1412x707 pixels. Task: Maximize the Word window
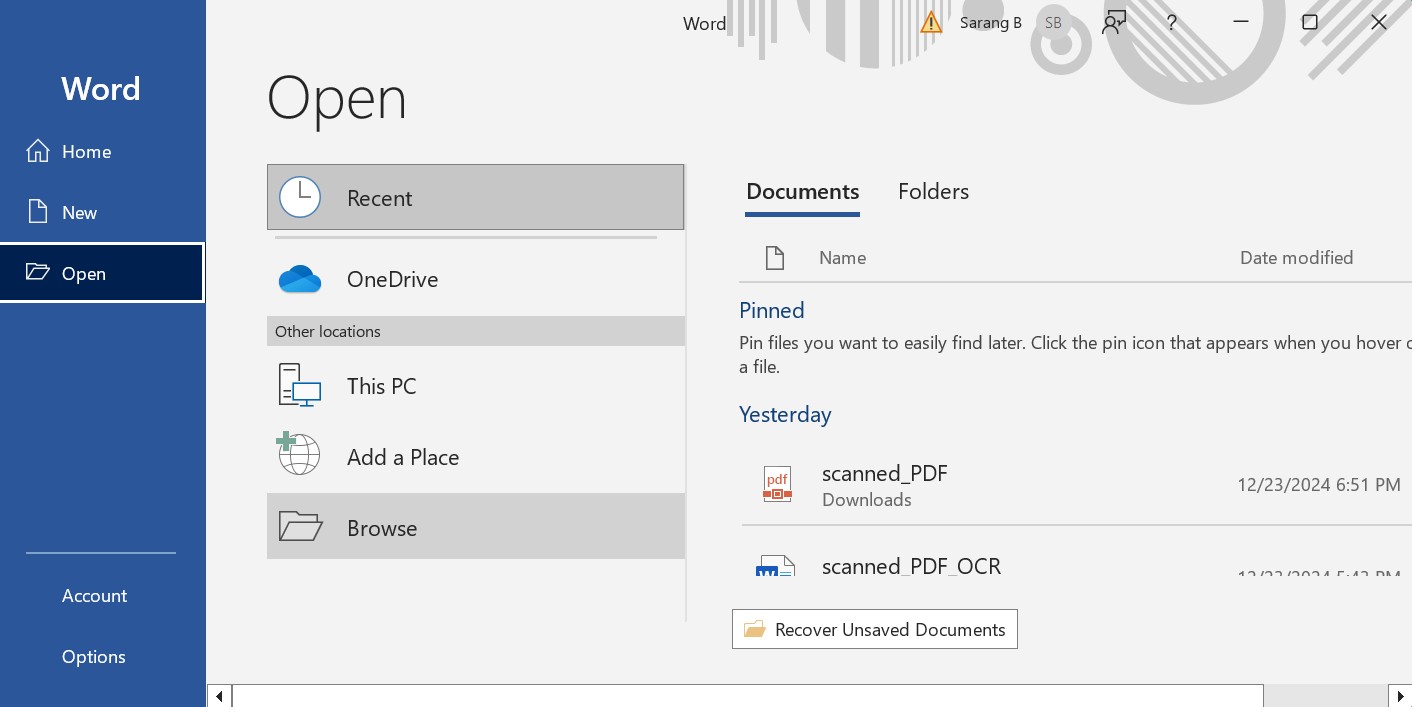pyautogui.click(x=1310, y=22)
